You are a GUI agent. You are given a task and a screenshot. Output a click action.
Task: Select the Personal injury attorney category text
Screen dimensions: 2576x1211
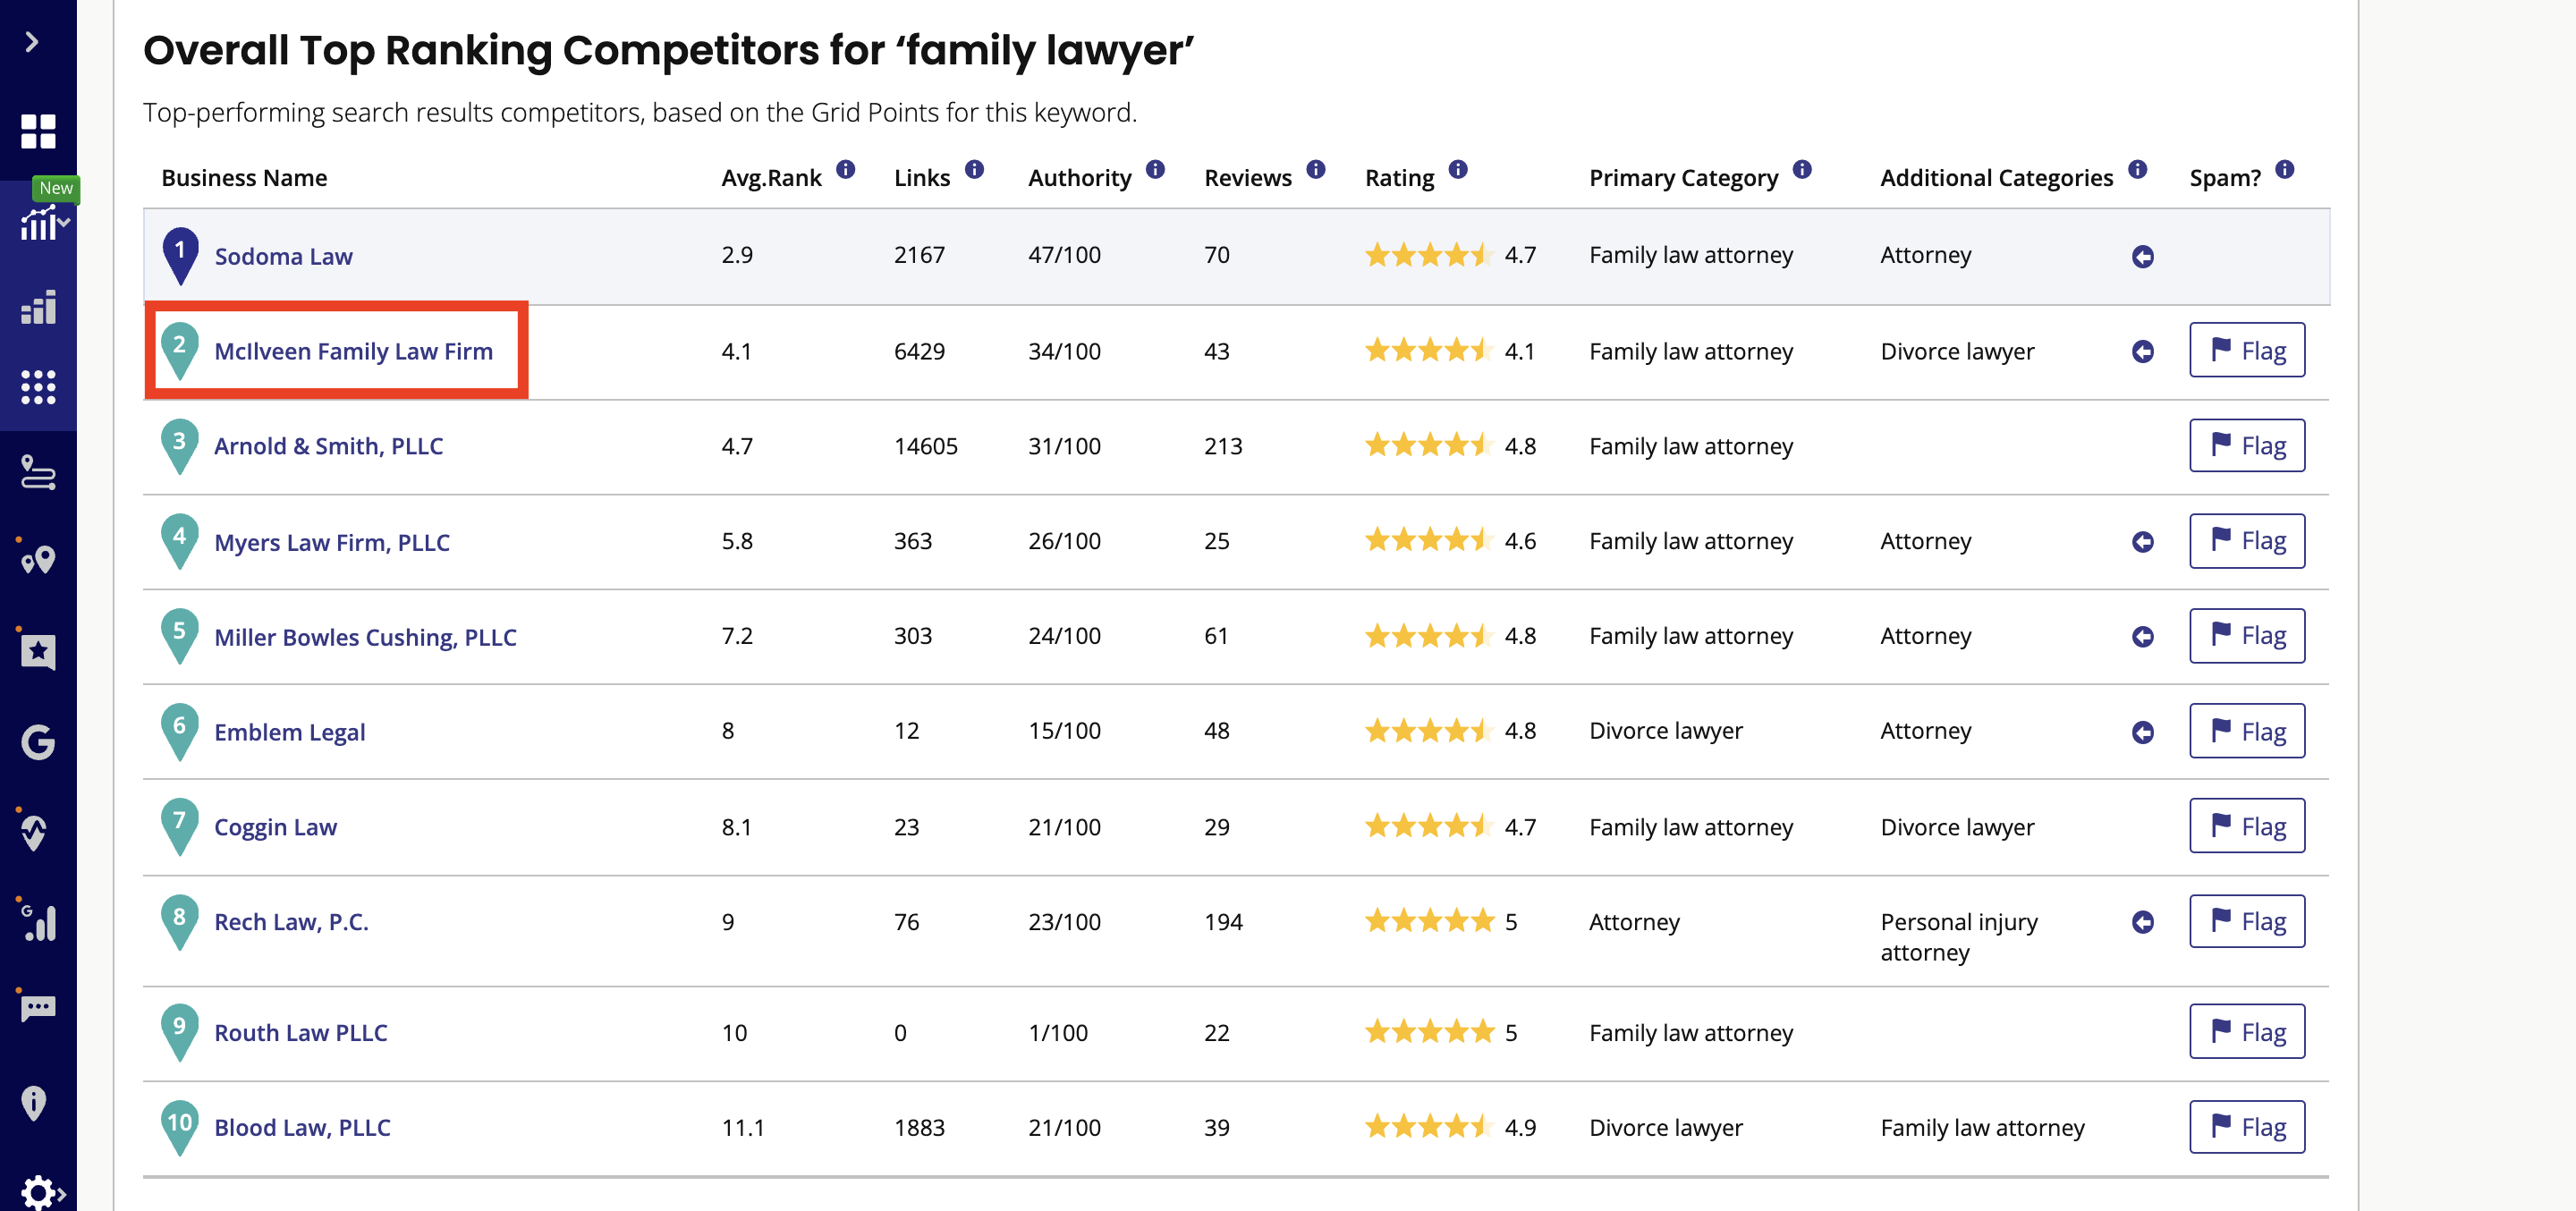point(1958,937)
